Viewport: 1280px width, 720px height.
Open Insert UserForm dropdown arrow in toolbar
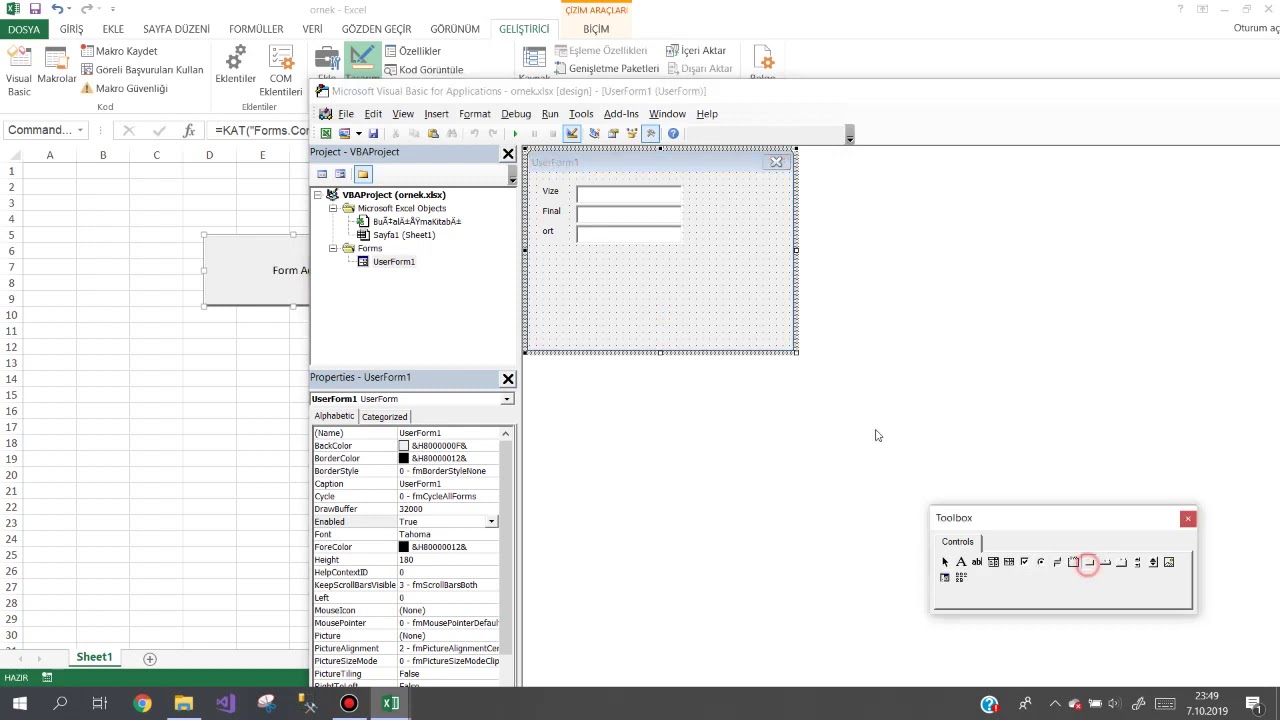tap(359, 133)
